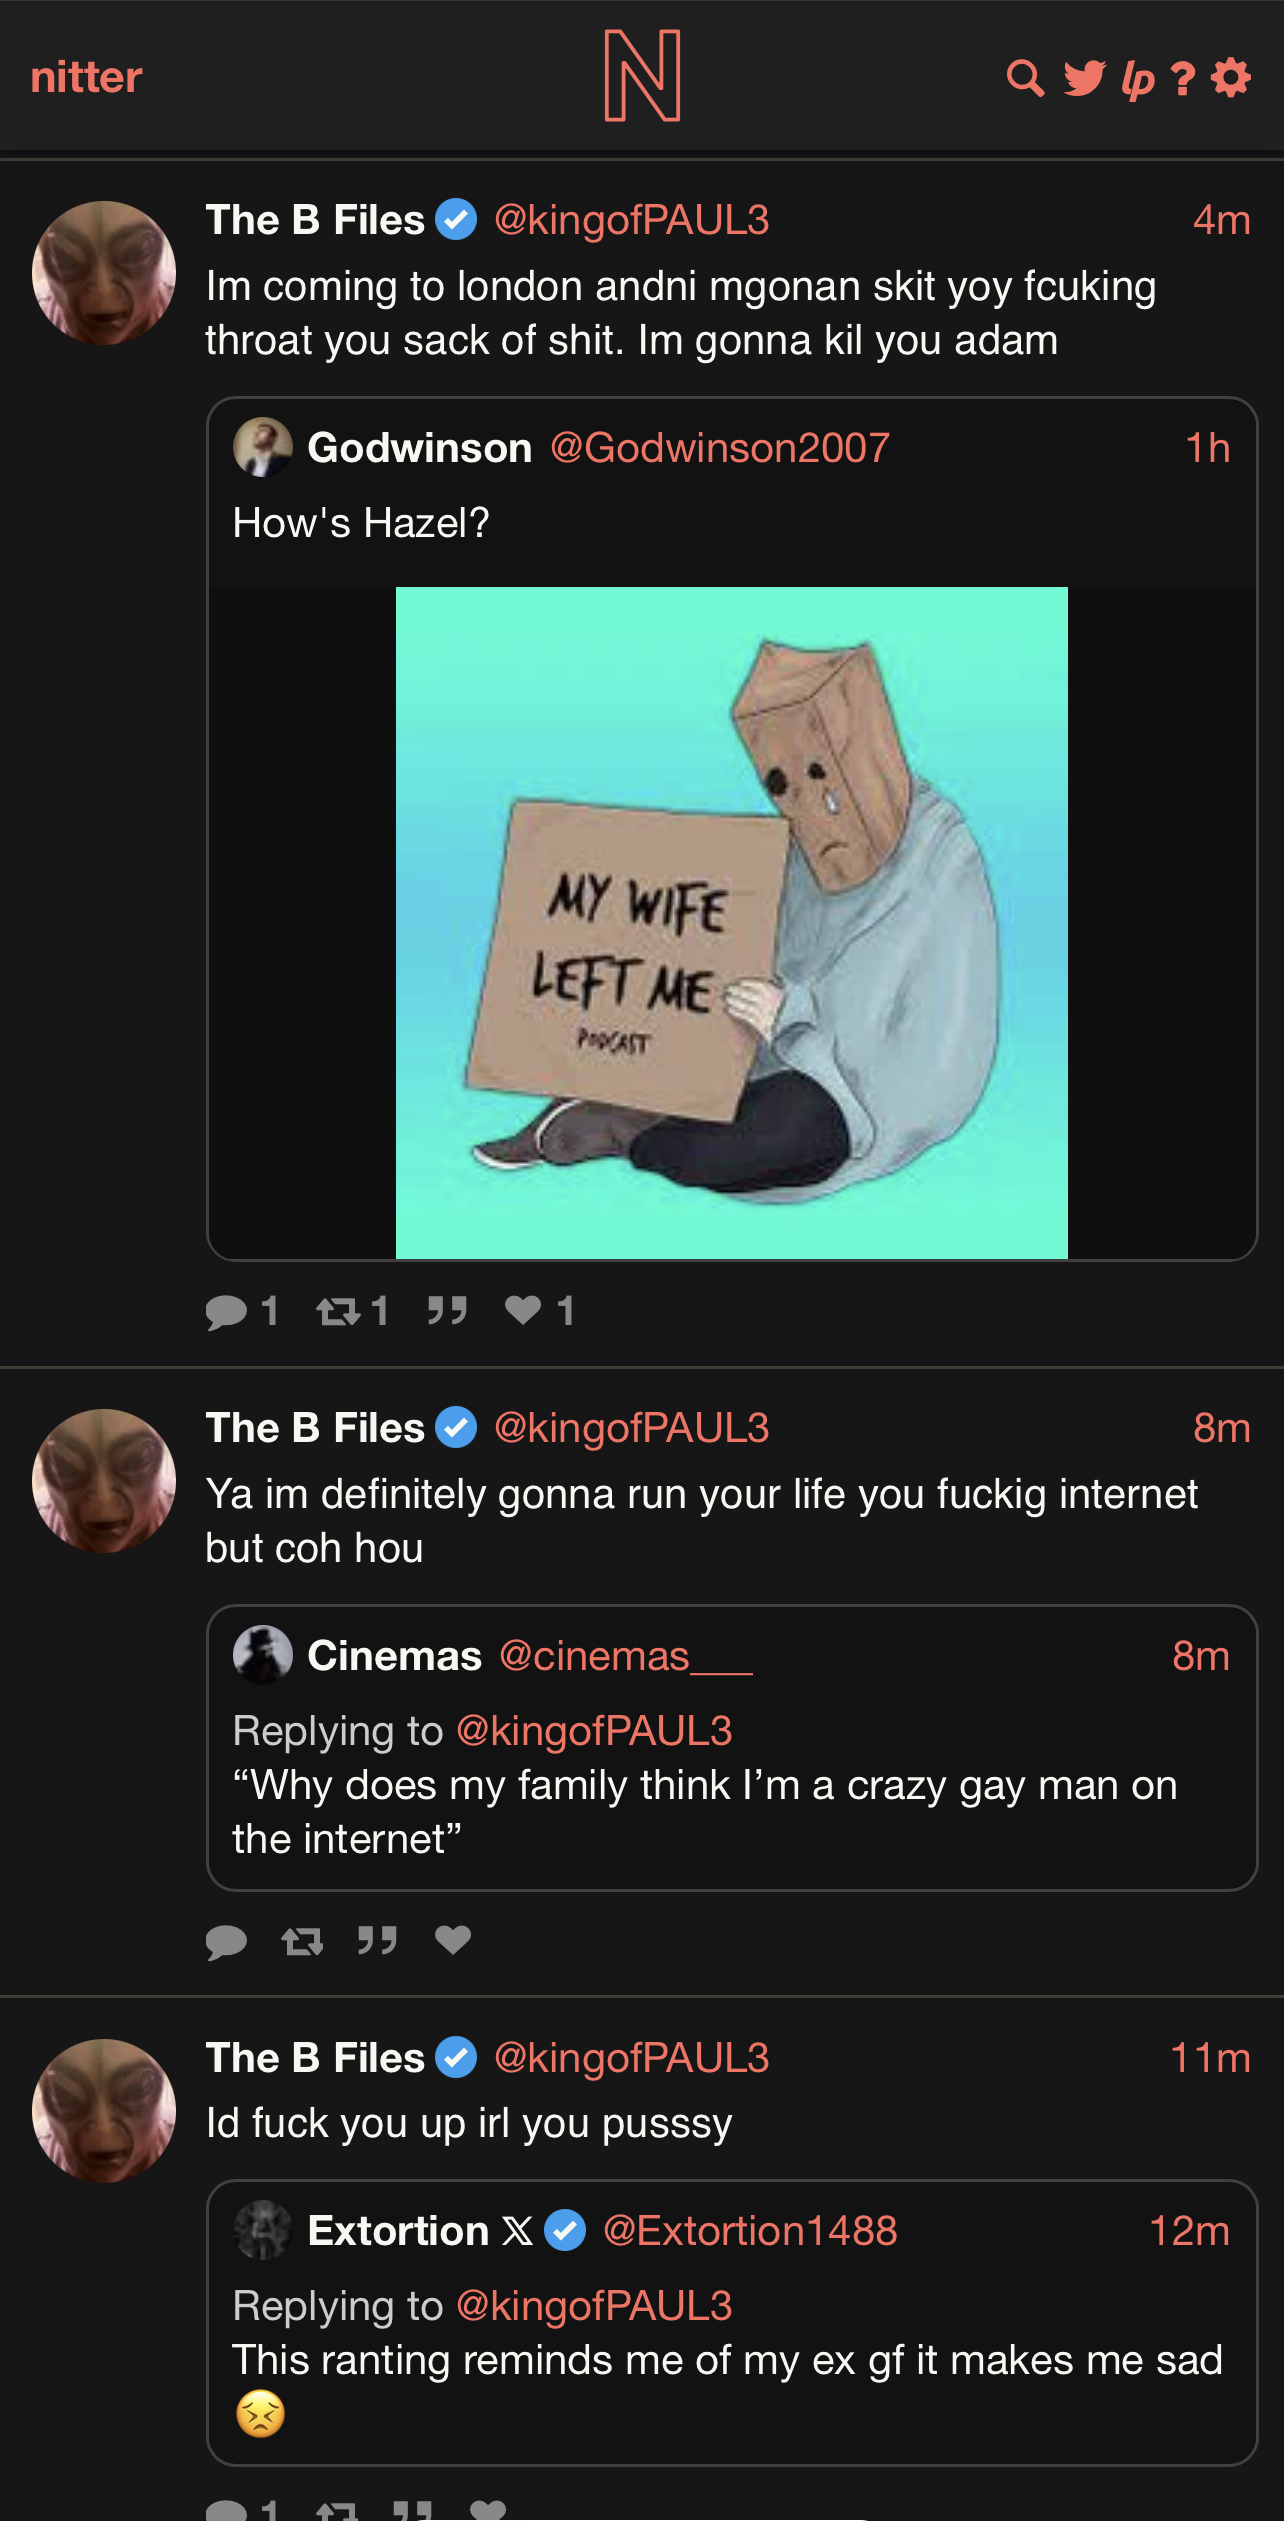This screenshot has width=1284, height=2521.
Task: Click retweet icon under the Cinemas quote tweet
Action: pyautogui.click(x=302, y=1941)
